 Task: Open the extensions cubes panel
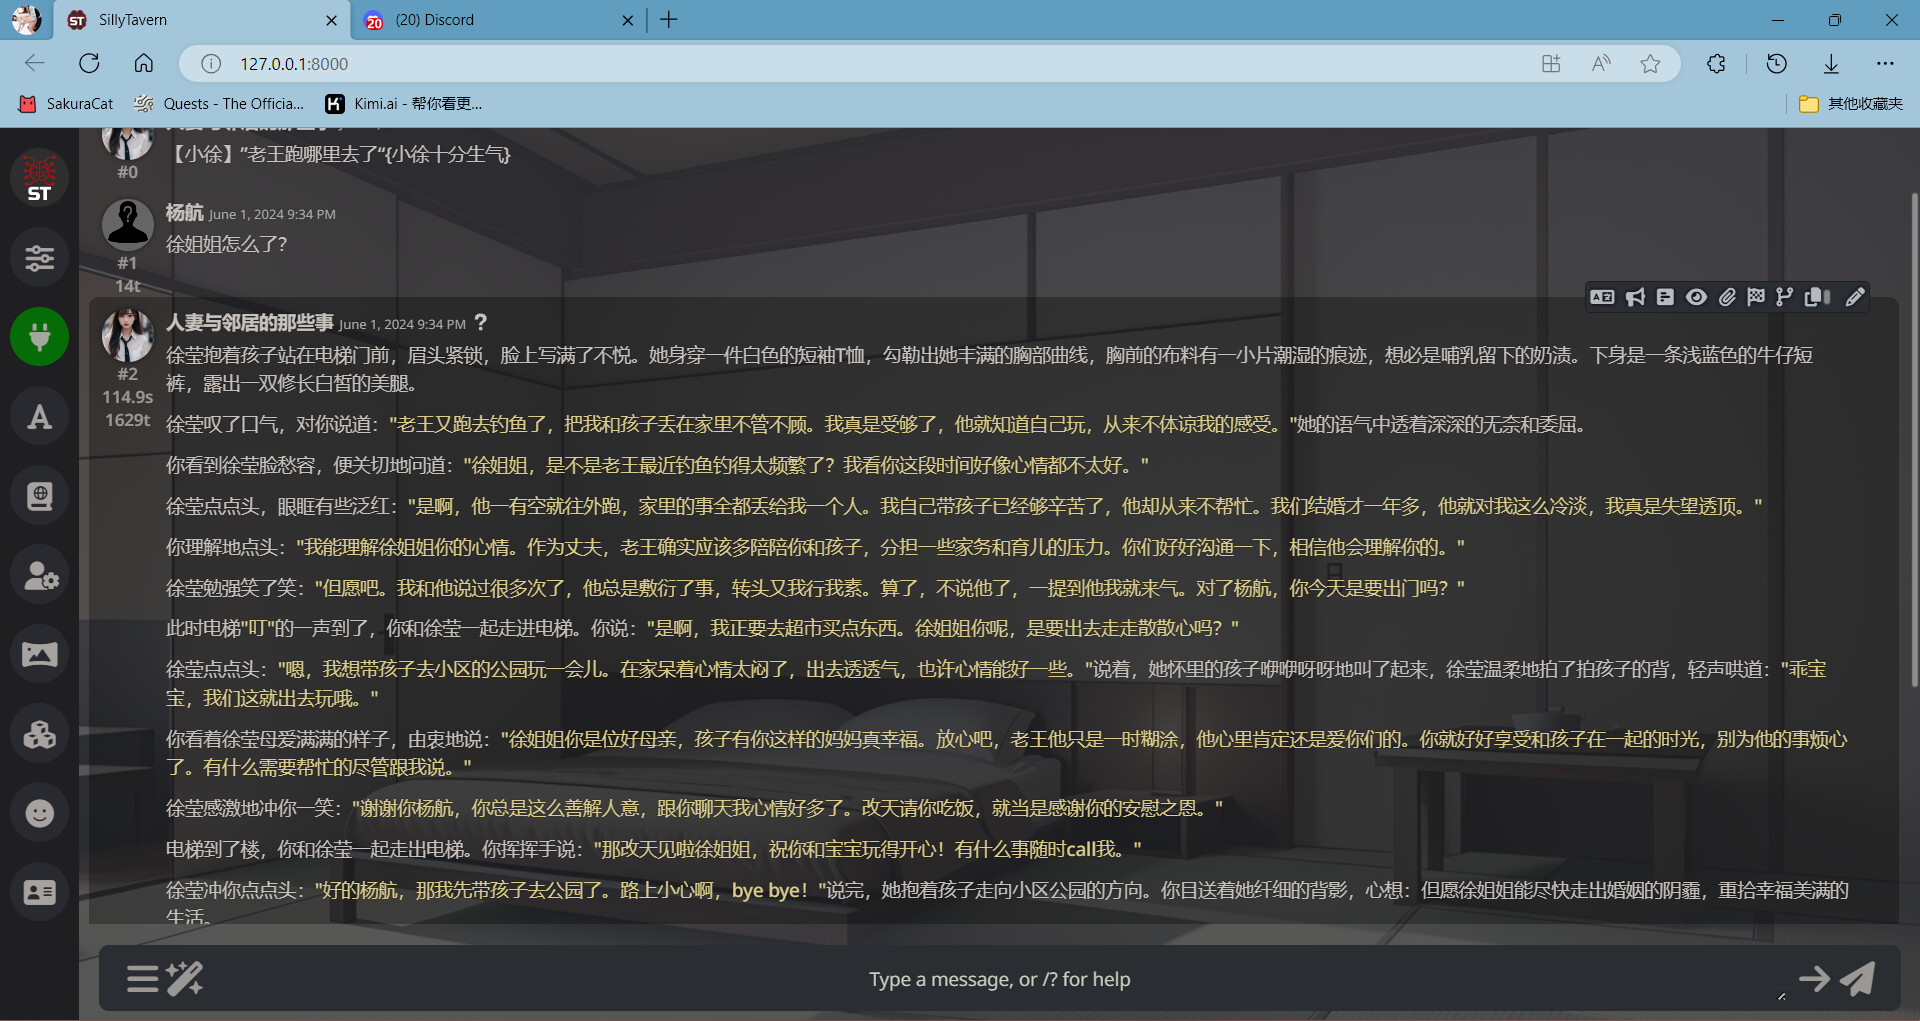40,734
